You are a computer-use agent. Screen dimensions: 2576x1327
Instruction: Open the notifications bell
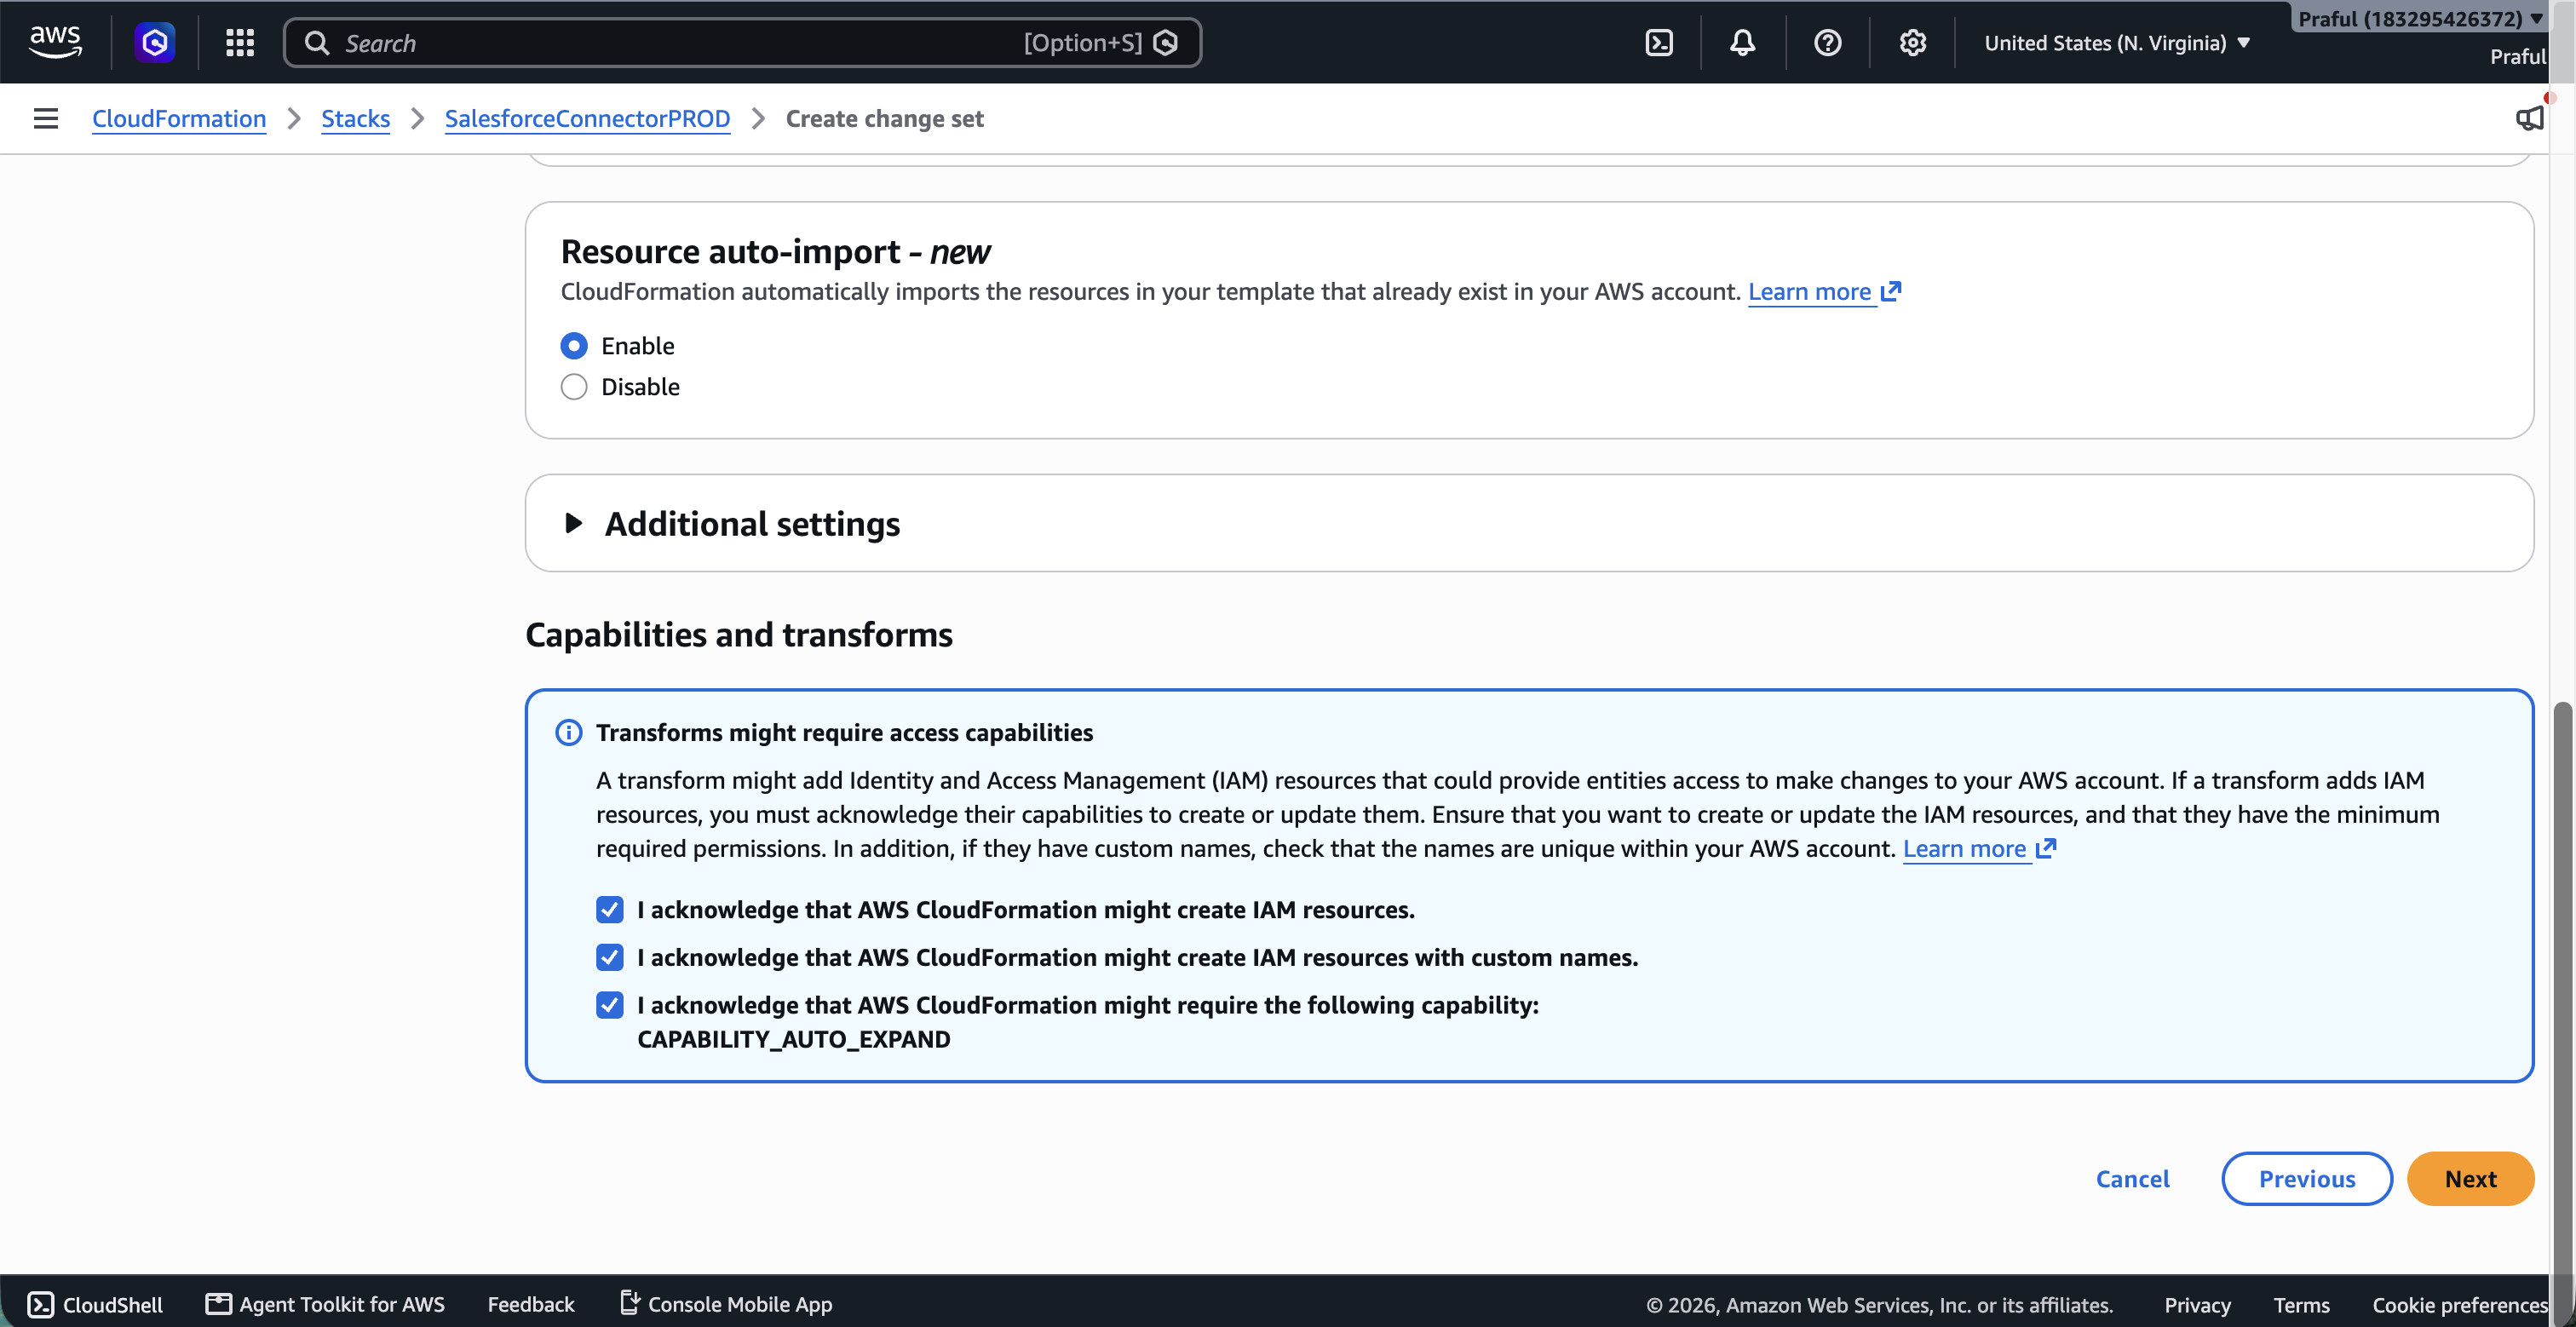pos(1743,42)
